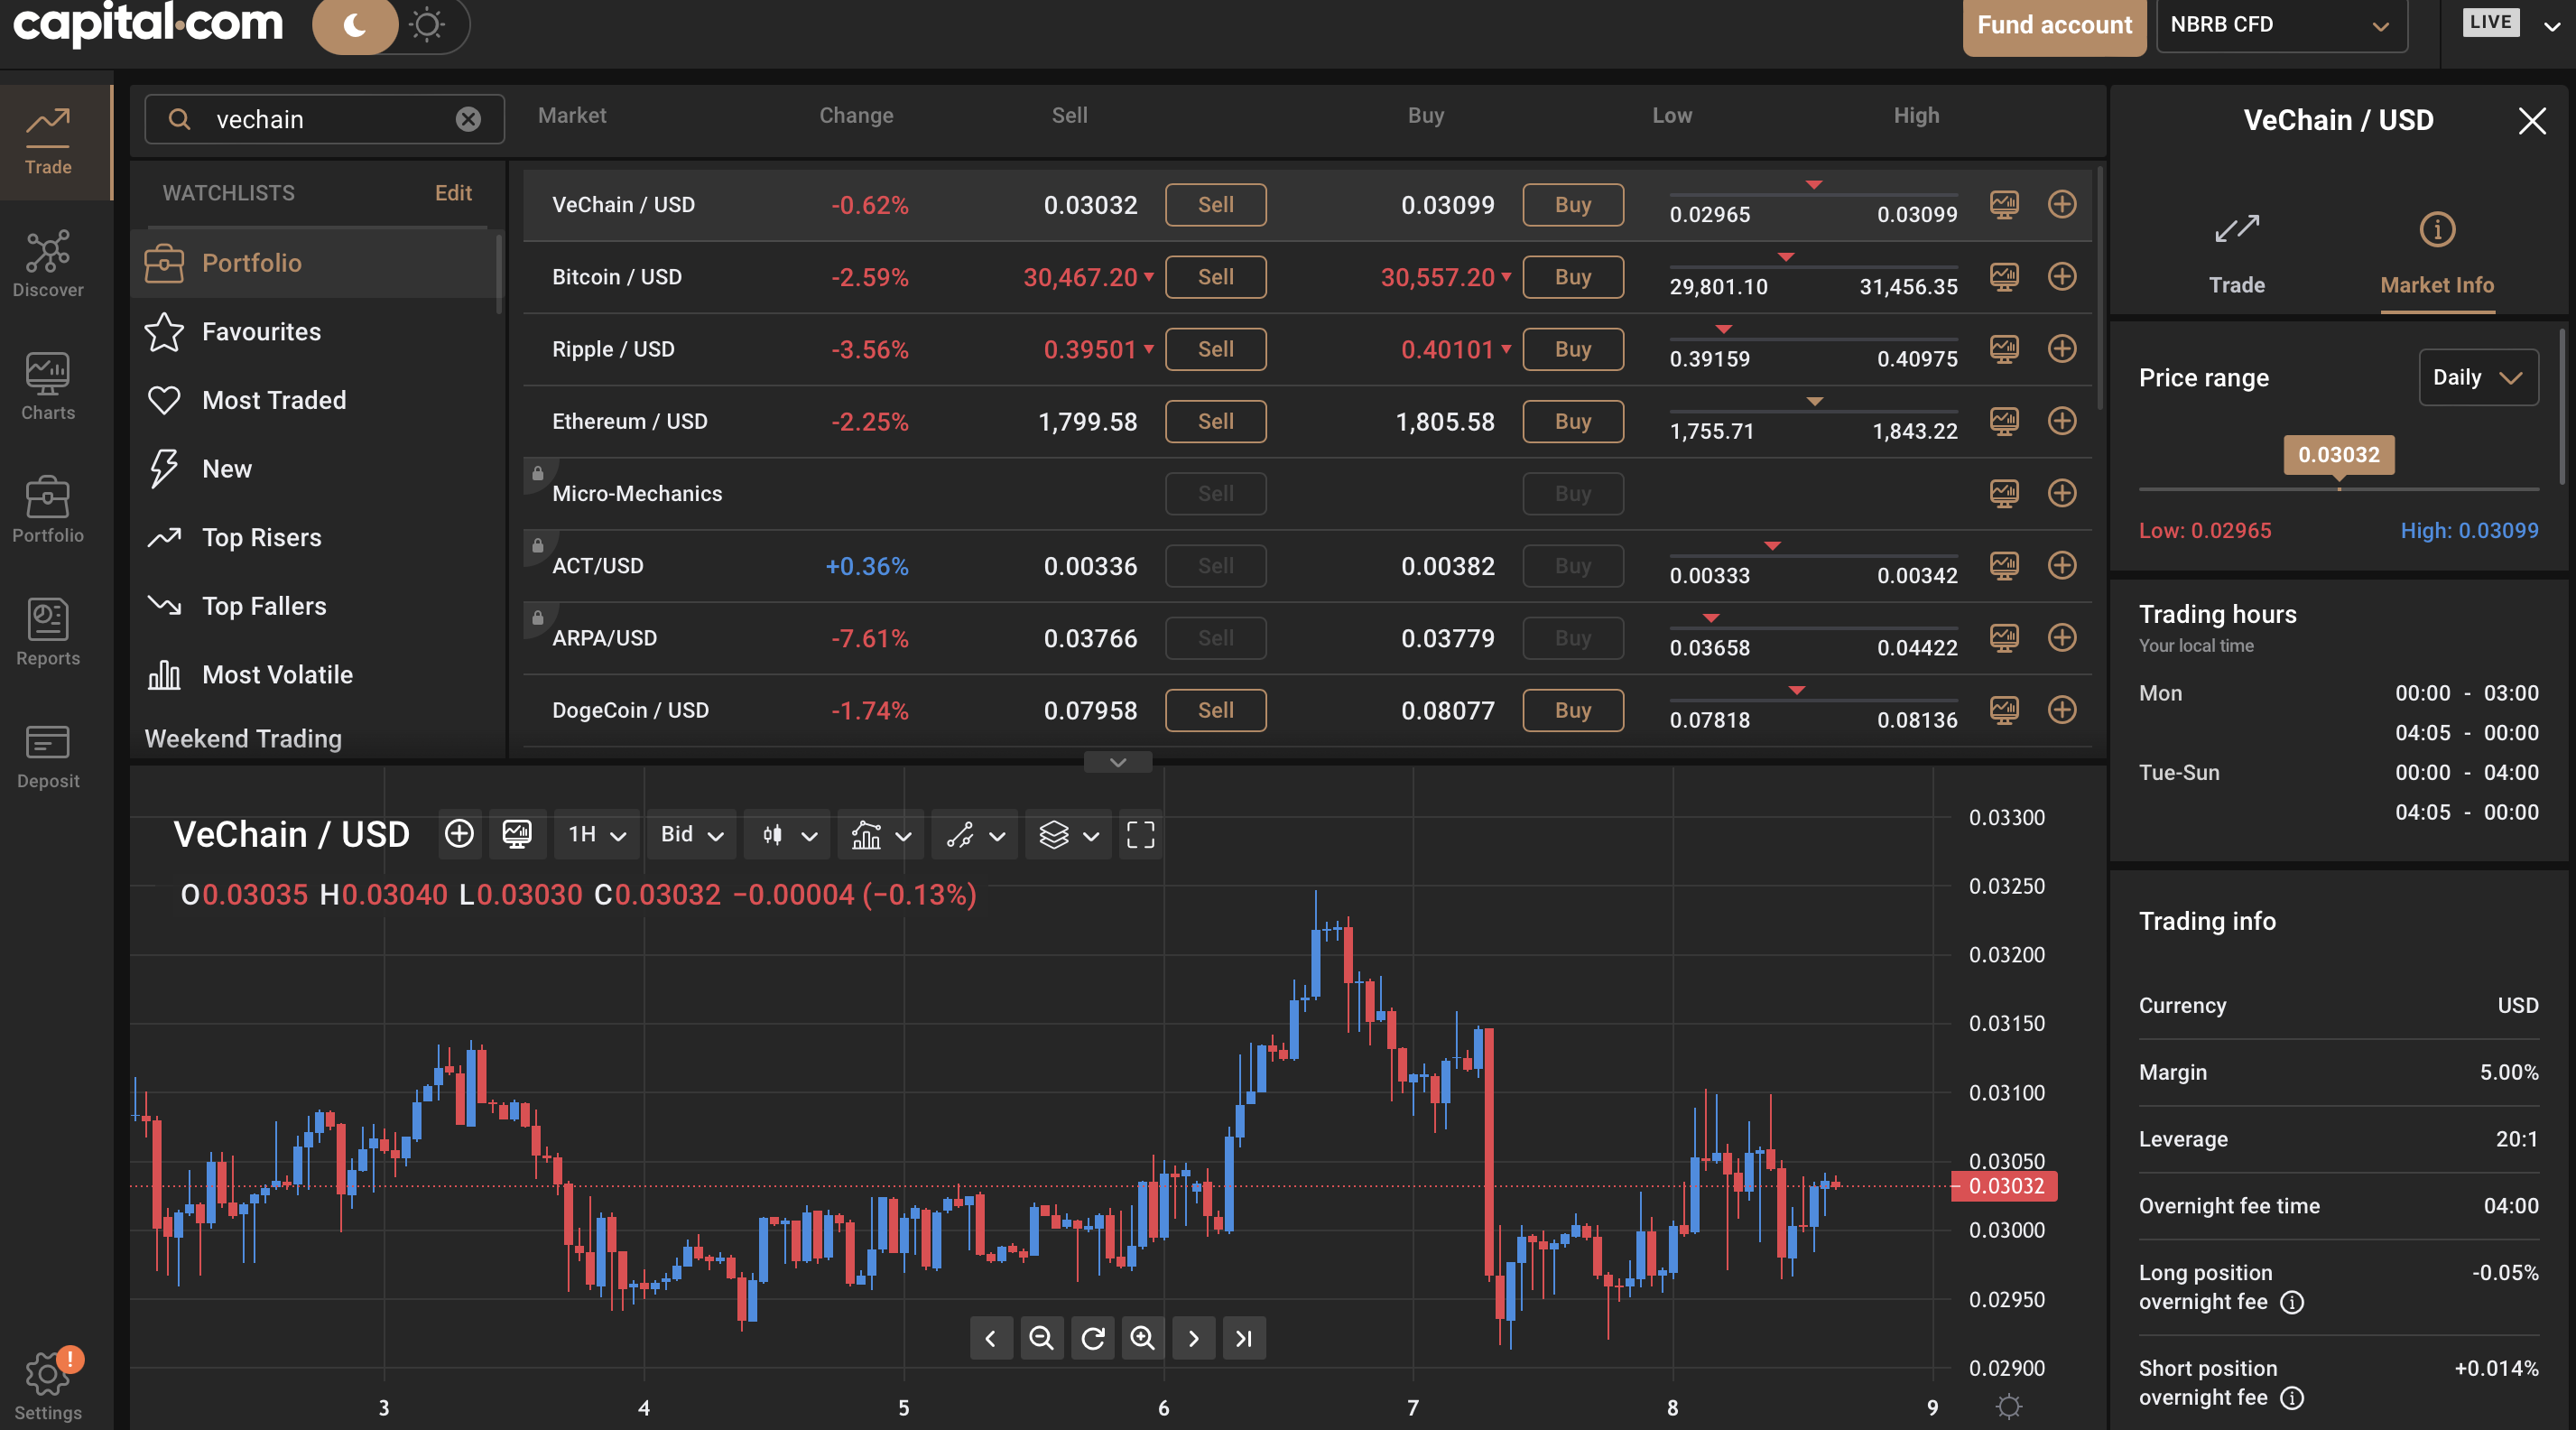Viewport: 2576px width, 1430px height.
Task: Open the indicators dropdown
Action: pyautogui.click(x=880, y=834)
